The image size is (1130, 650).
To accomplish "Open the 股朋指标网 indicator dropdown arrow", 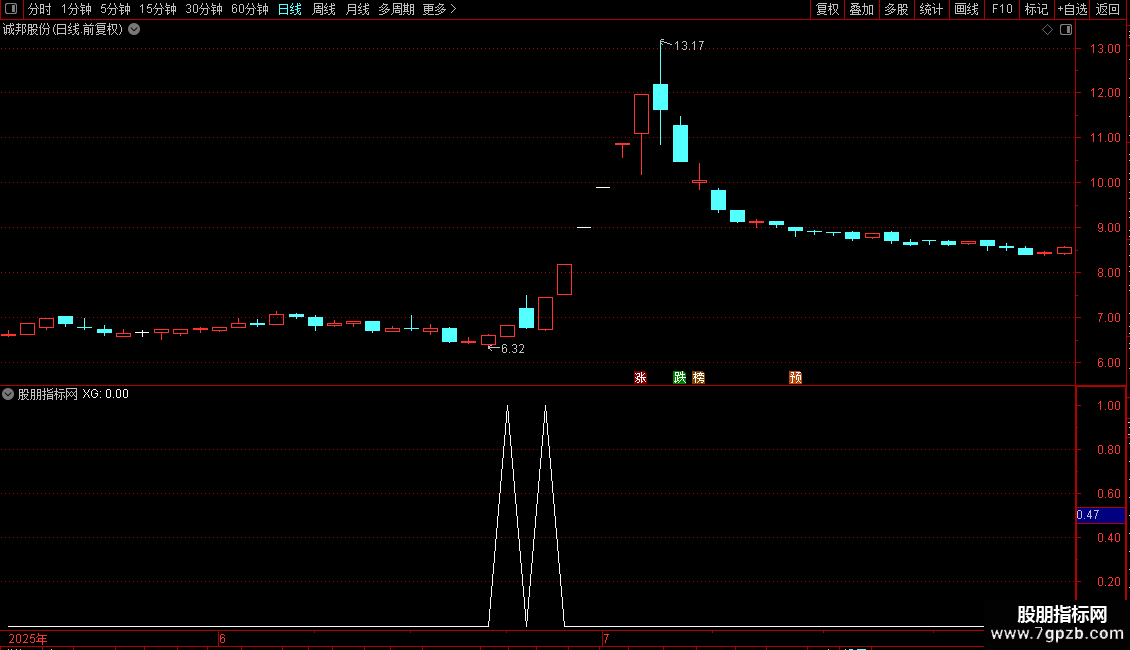I will [8, 394].
